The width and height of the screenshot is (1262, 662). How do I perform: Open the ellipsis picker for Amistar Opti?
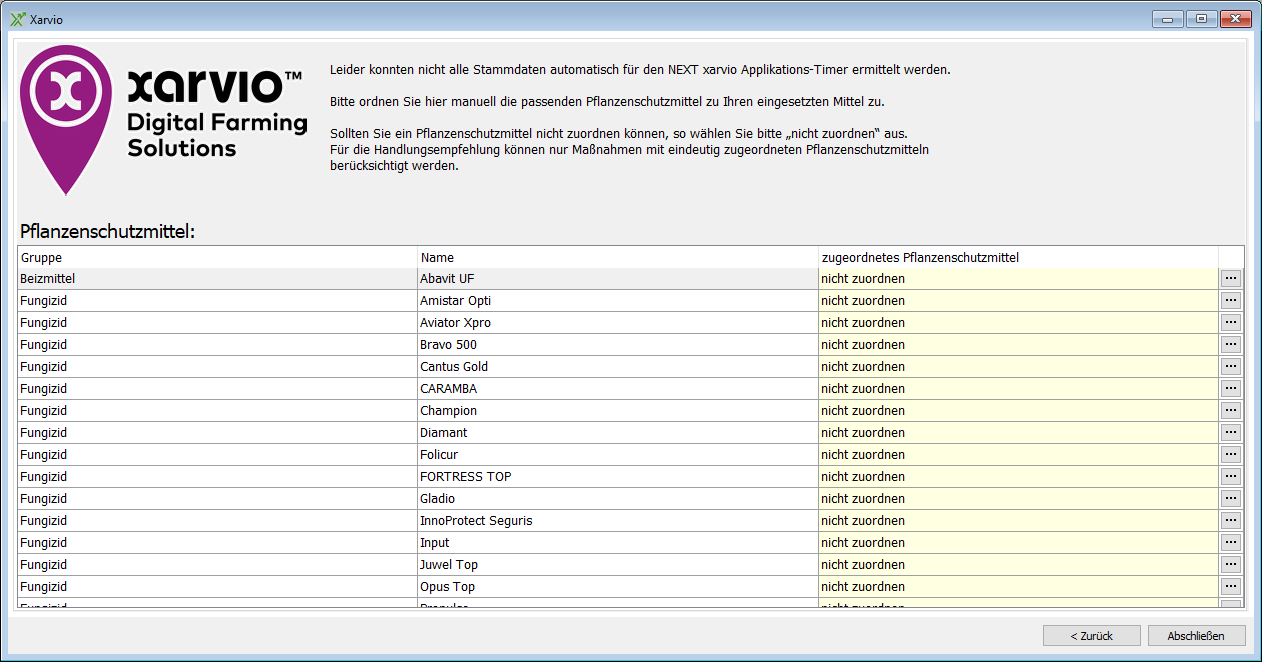[1230, 300]
